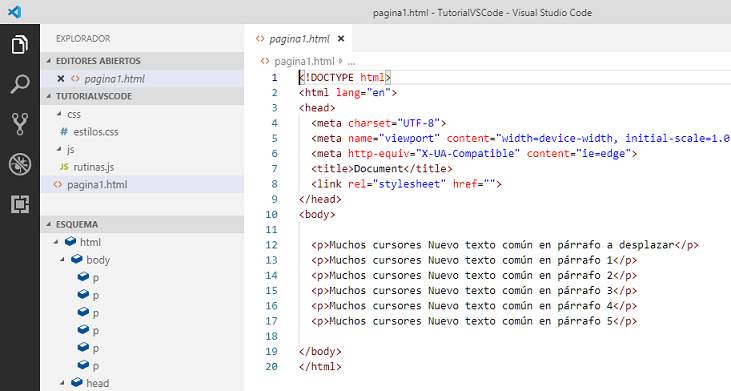The image size is (731, 391).
Task: Collapse the html node in outline
Action: tap(56, 242)
